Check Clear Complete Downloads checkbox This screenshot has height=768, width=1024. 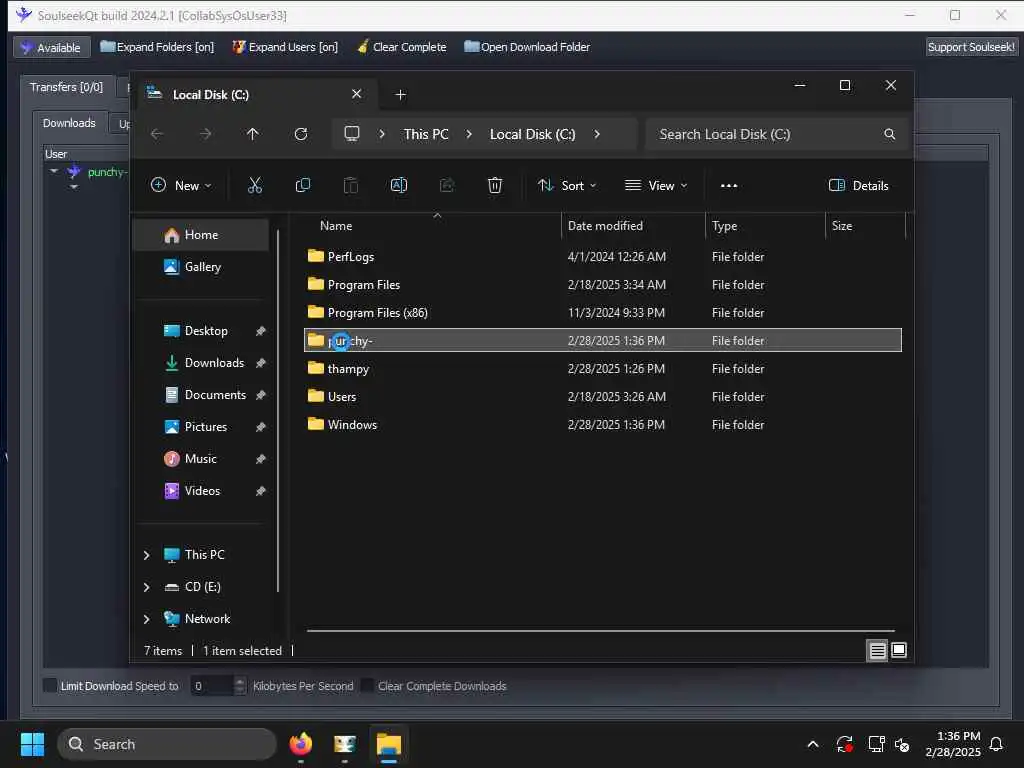[367, 685]
